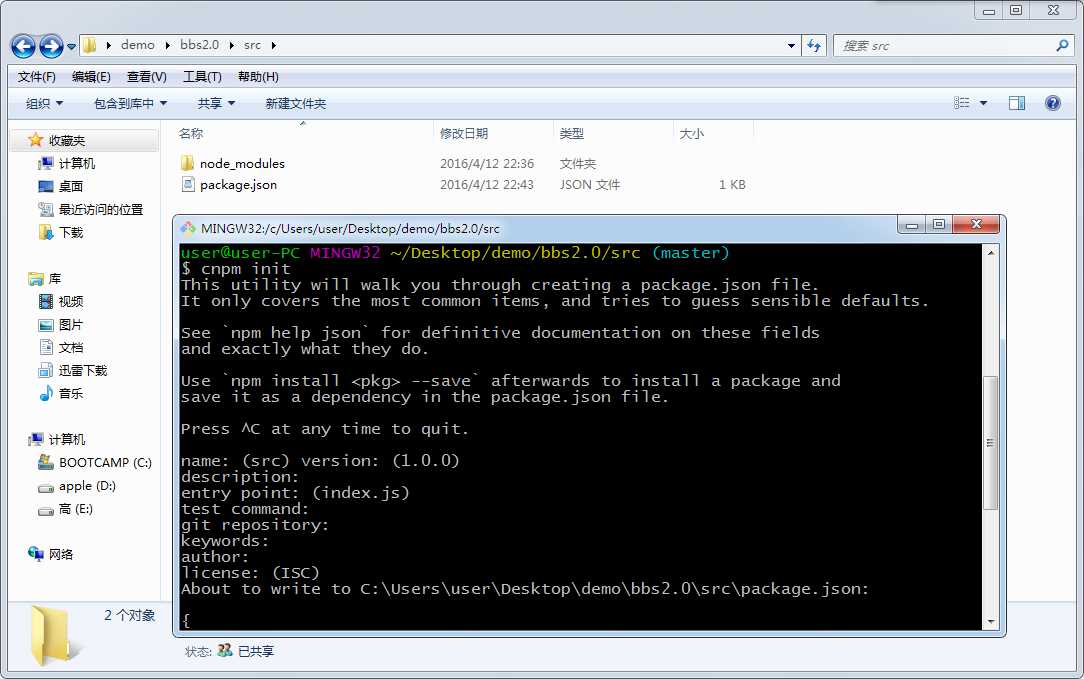The image size is (1084, 679).
Task: Click the MINGW32 terminal scrollbar thumb
Action: click(991, 443)
